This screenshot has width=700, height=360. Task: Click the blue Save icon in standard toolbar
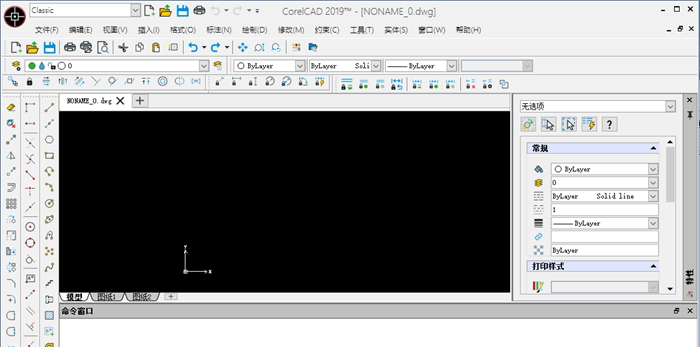click(50, 47)
